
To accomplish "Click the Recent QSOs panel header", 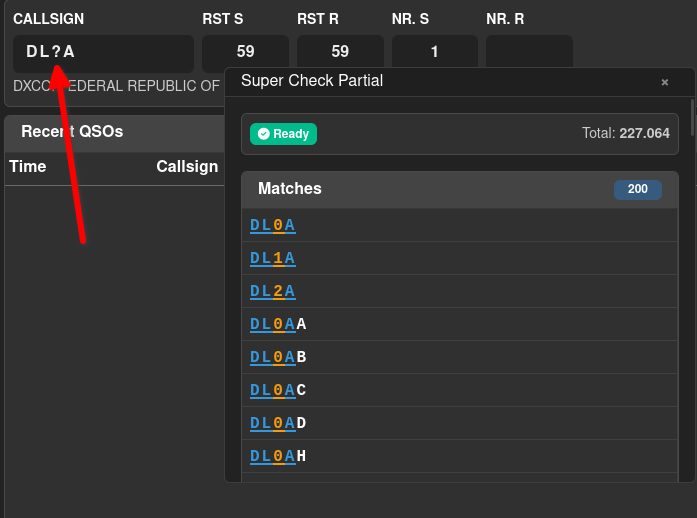I will click(115, 132).
